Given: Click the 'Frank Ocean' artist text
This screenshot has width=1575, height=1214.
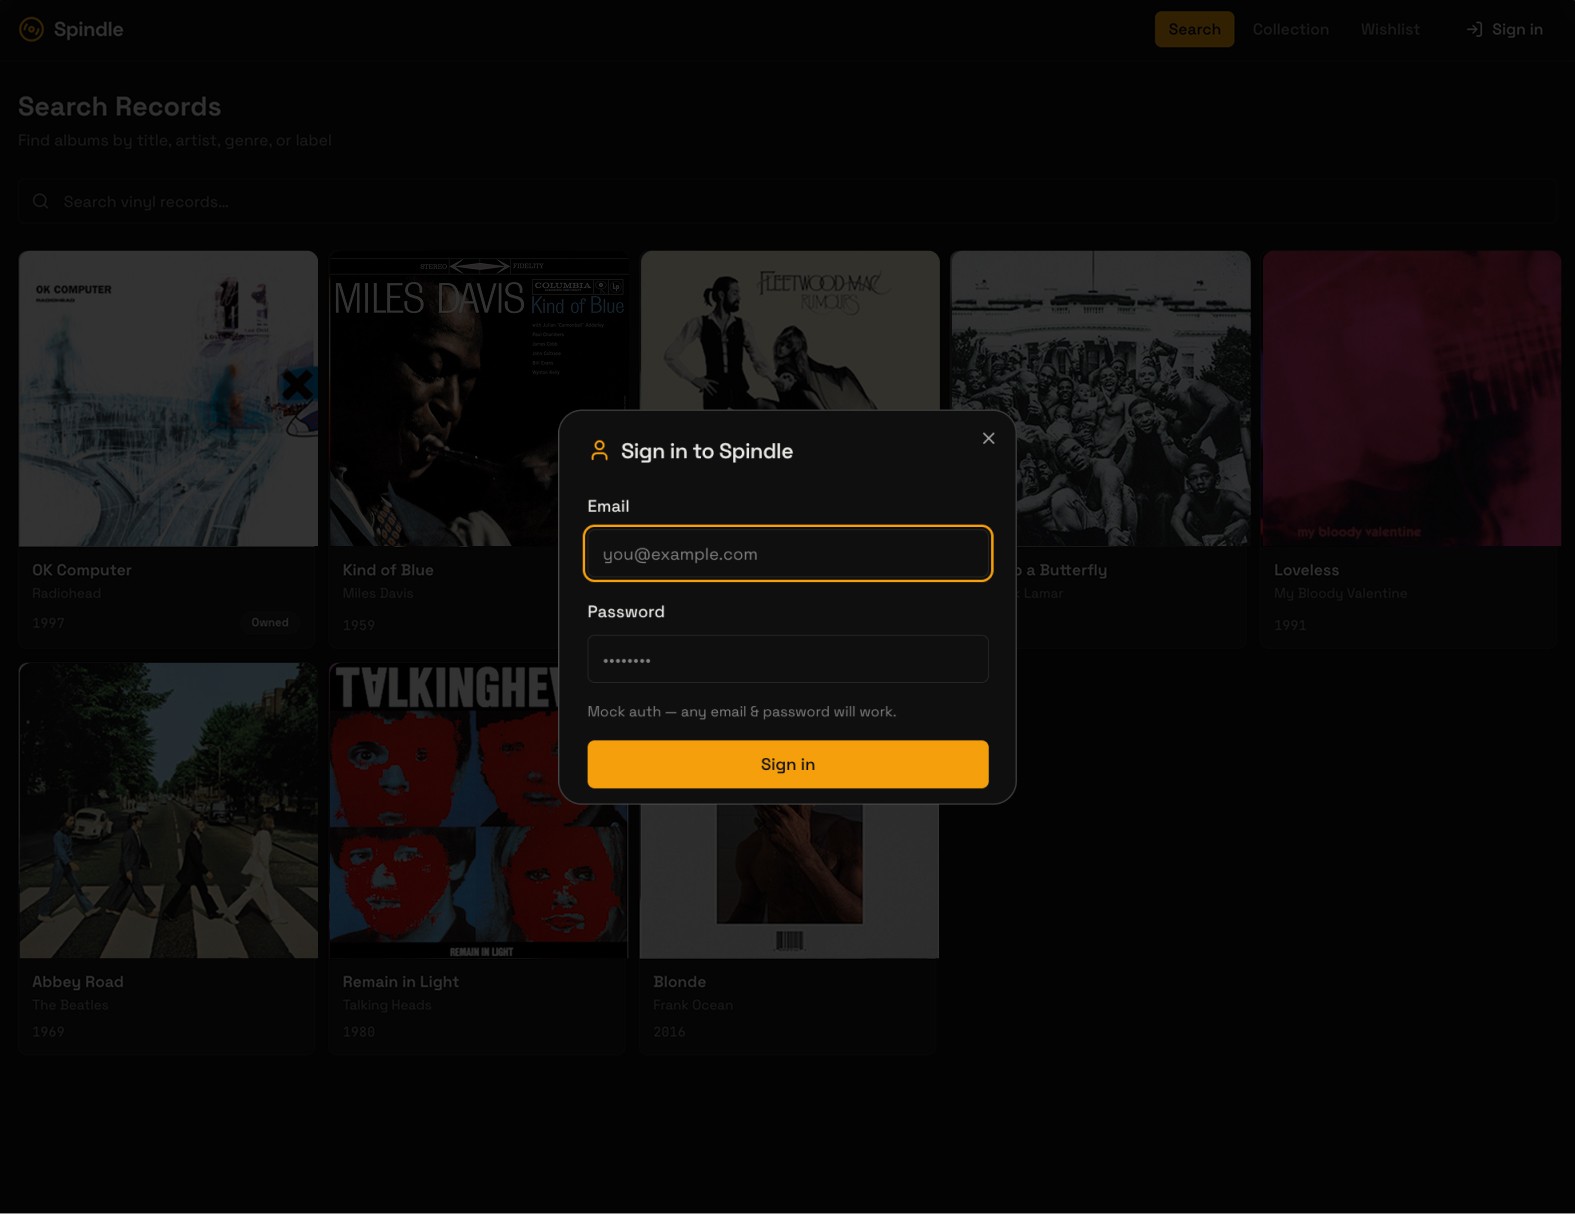Looking at the screenshot, I should click(x=693, y=1005).
